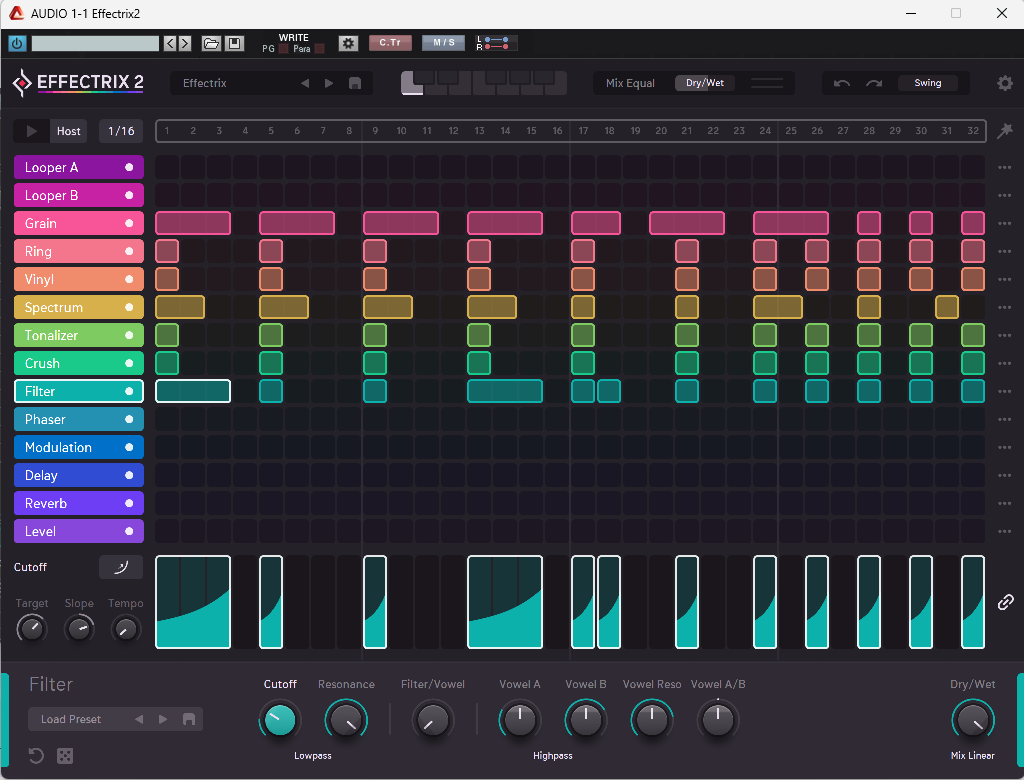Open options dots for Looper A row
Image resolution: width=1024 pixels, height=780 pixels.
[1004, 168]
